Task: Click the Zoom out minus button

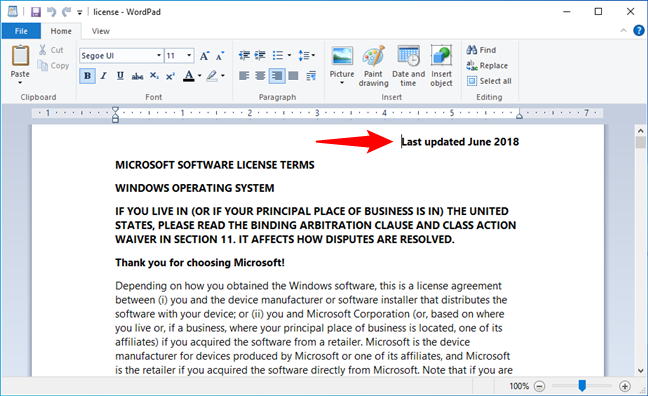Action: [539, 386]
